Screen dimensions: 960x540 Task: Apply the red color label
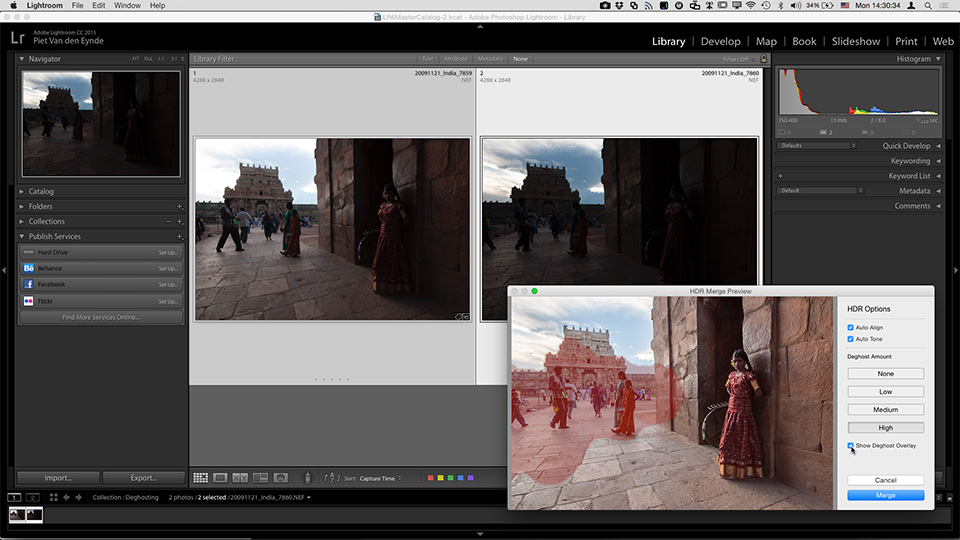point(430,478)
